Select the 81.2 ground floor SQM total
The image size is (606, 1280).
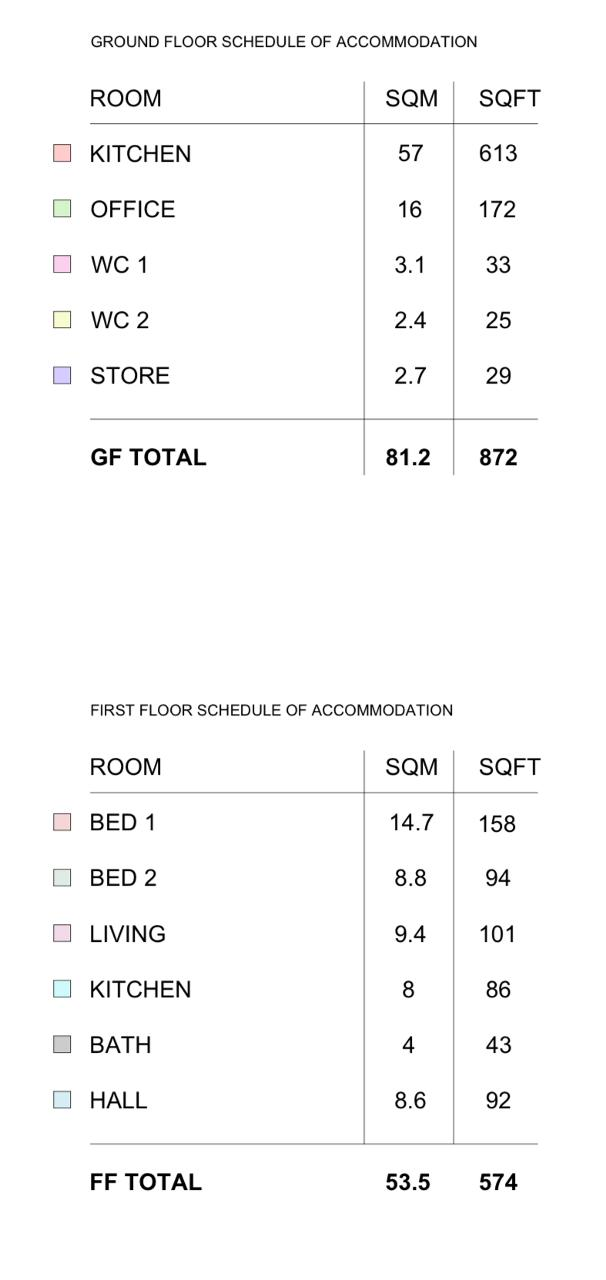pyautogui.click(x=408, y=457)
